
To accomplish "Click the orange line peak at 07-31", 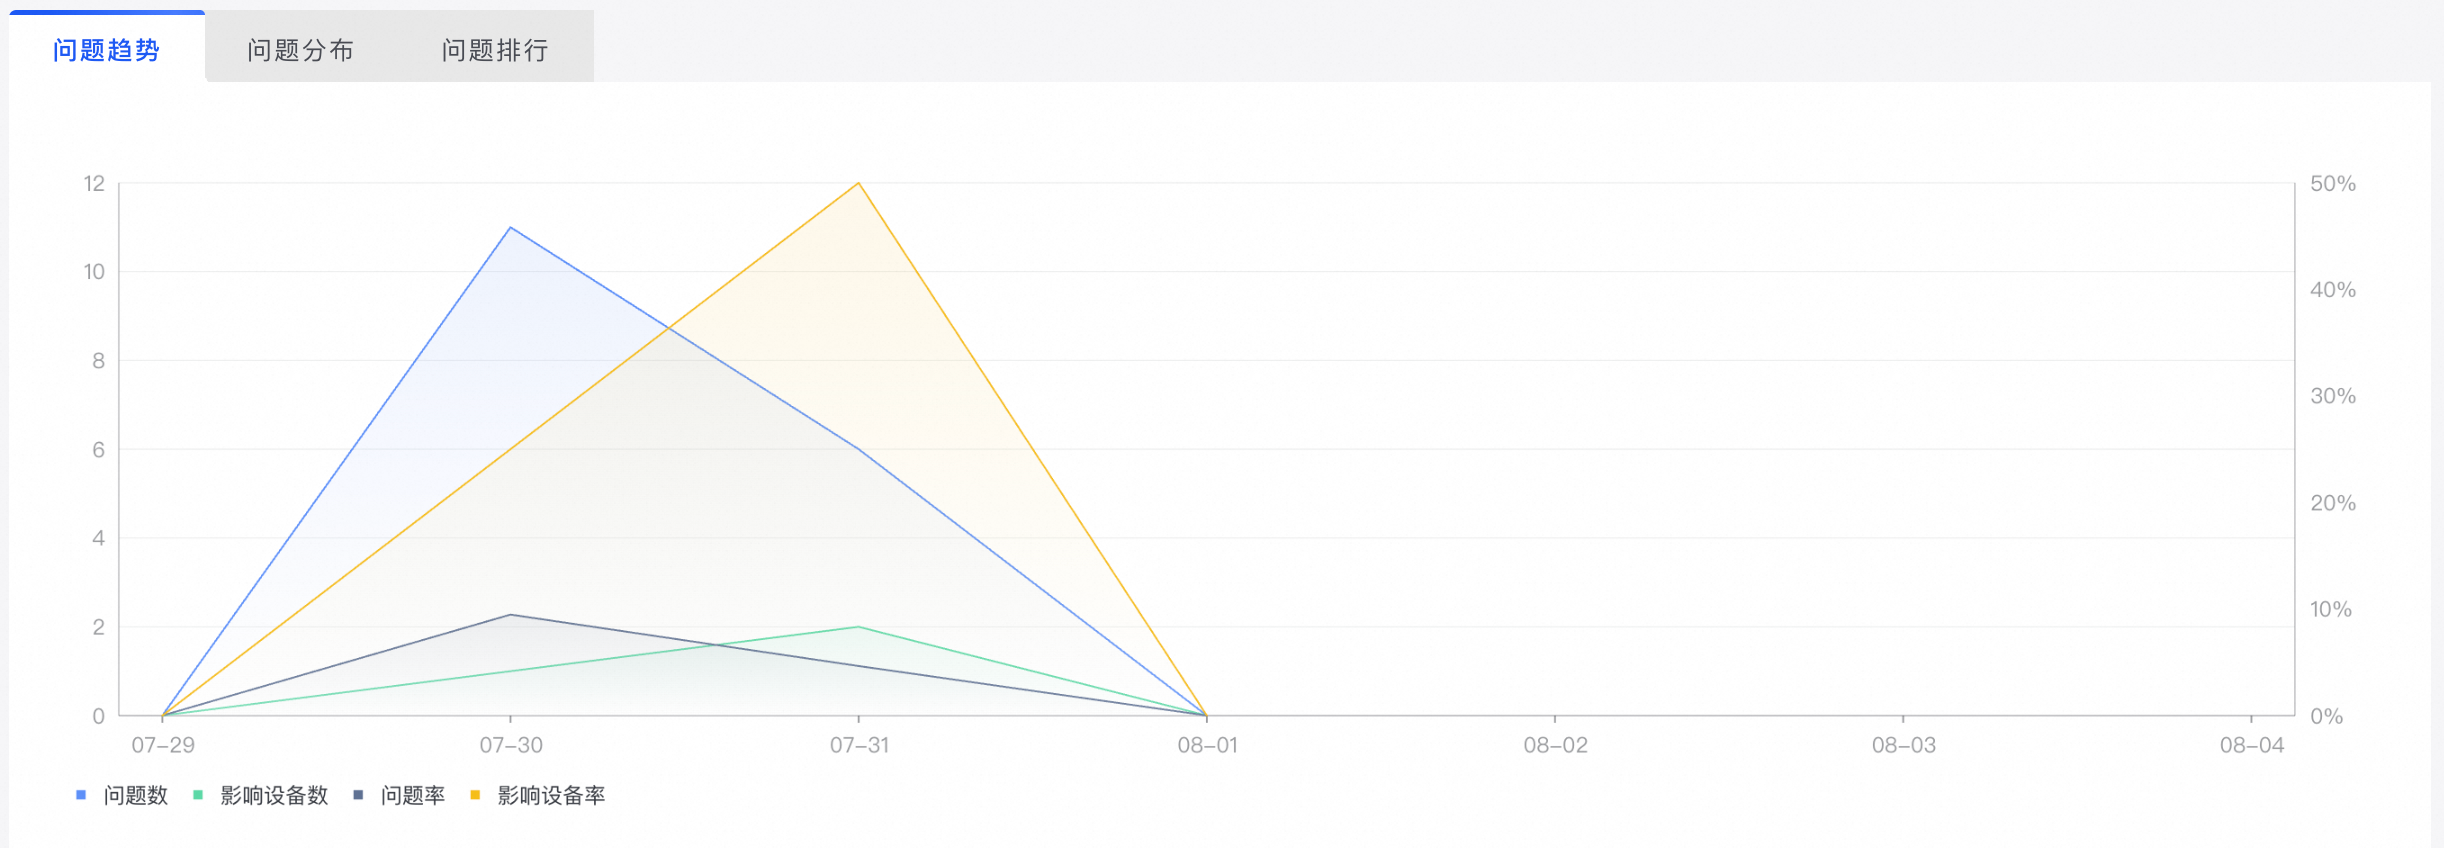I will coord(858,183).
